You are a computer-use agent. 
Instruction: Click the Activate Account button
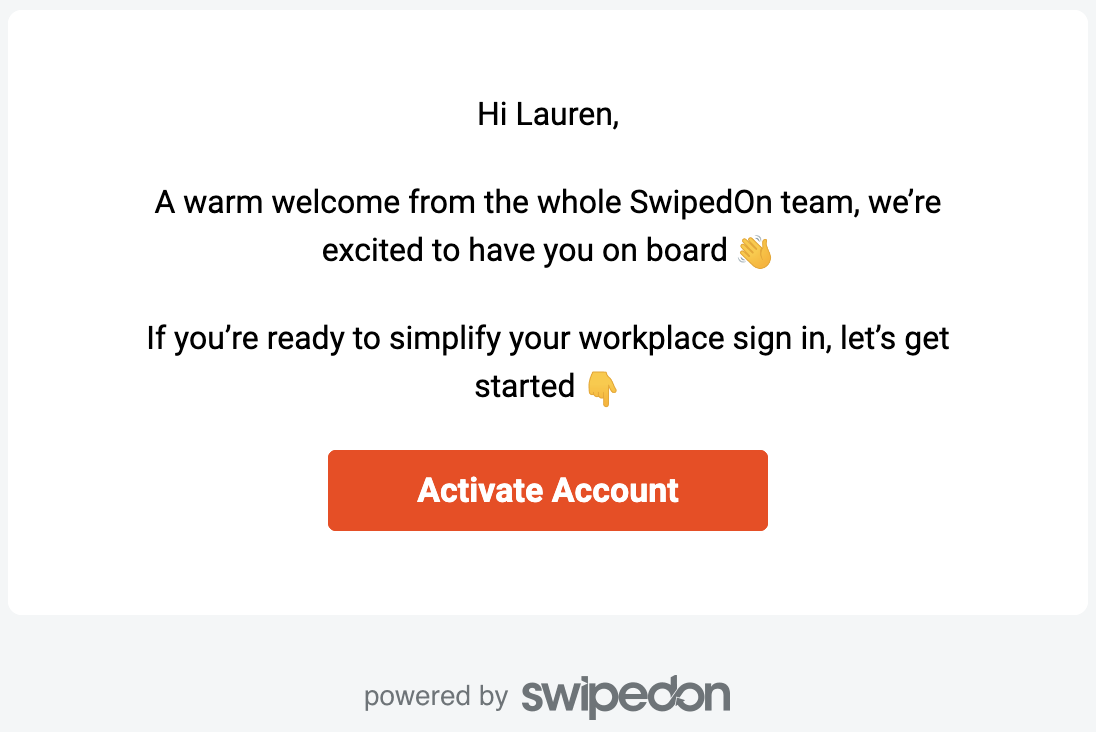[548, 490]
